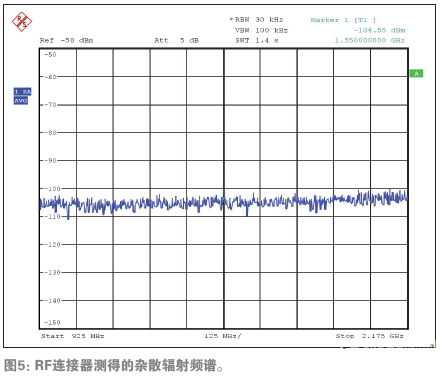This screenshot has height=378, width=440.
Task: Click the -120 y-axis label
Action: [52, 245]
